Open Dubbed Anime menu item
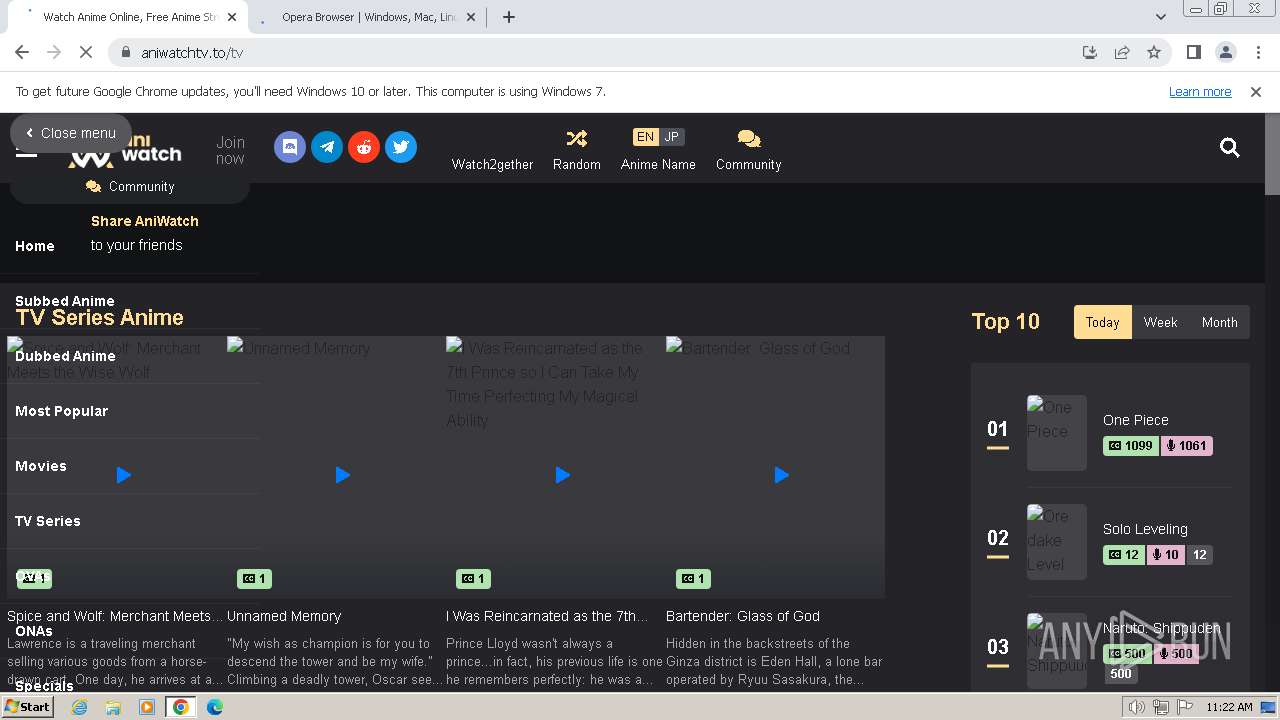 pos(65,356)
